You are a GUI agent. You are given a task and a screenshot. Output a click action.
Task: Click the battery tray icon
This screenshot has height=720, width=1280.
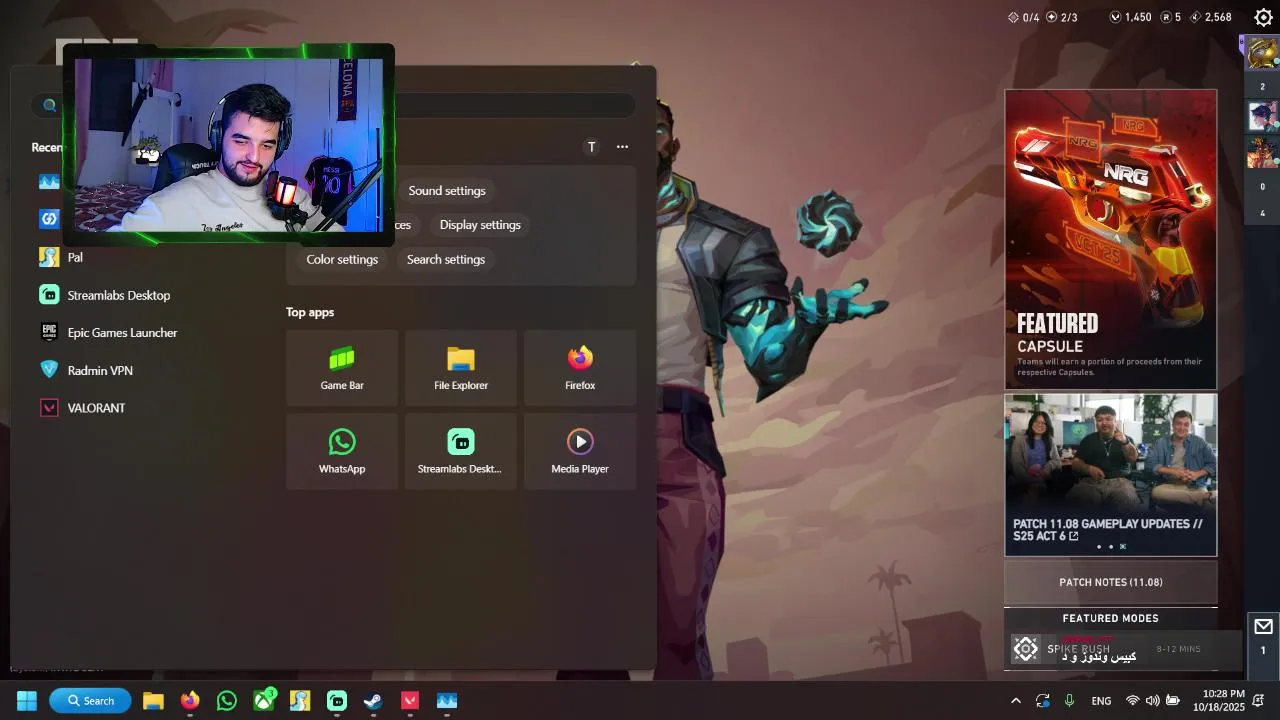1173,701
